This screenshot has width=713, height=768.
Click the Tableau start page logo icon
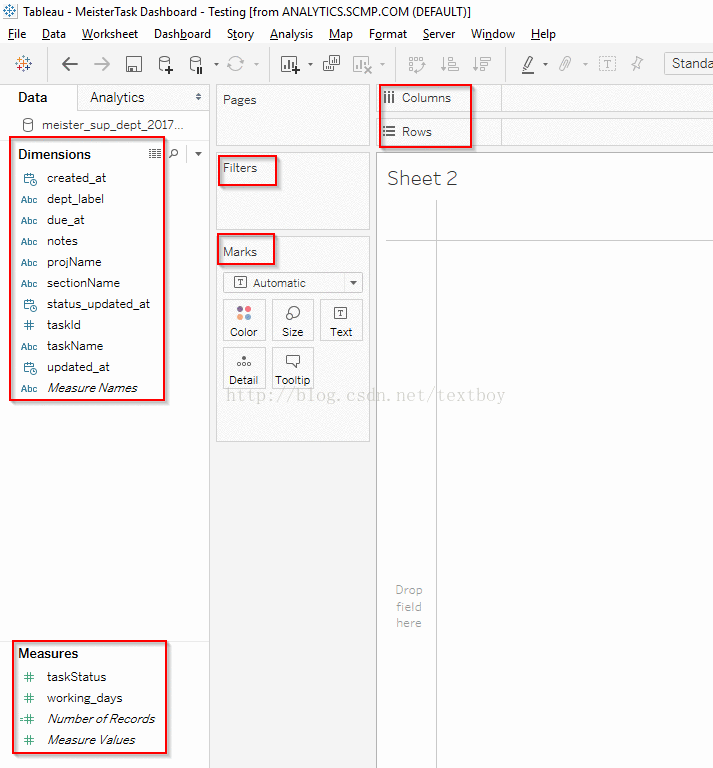pos(23,64)
